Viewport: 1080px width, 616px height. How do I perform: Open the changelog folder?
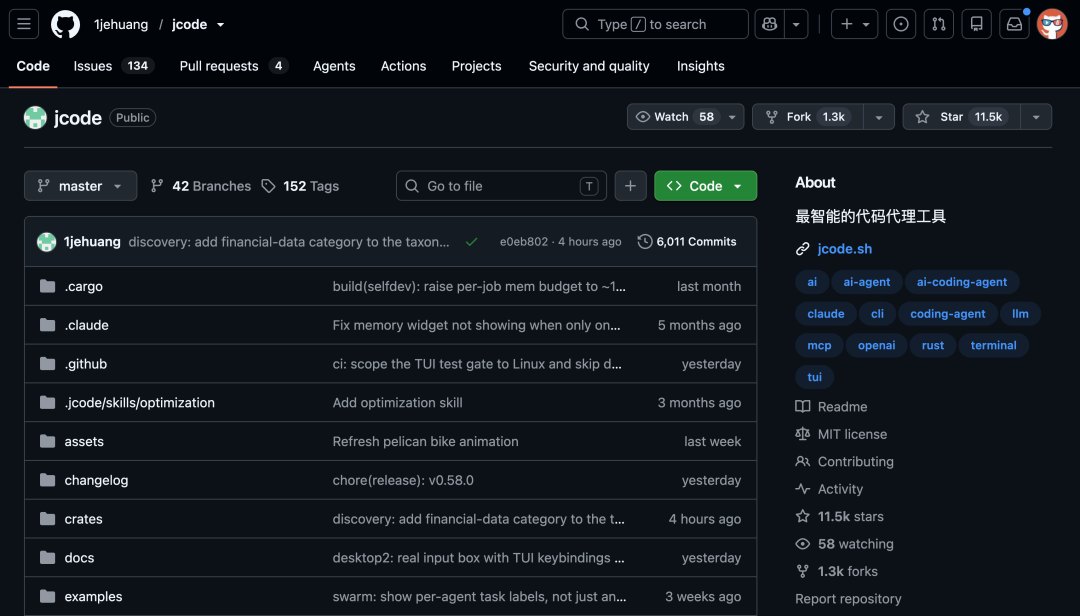(96, 480)
